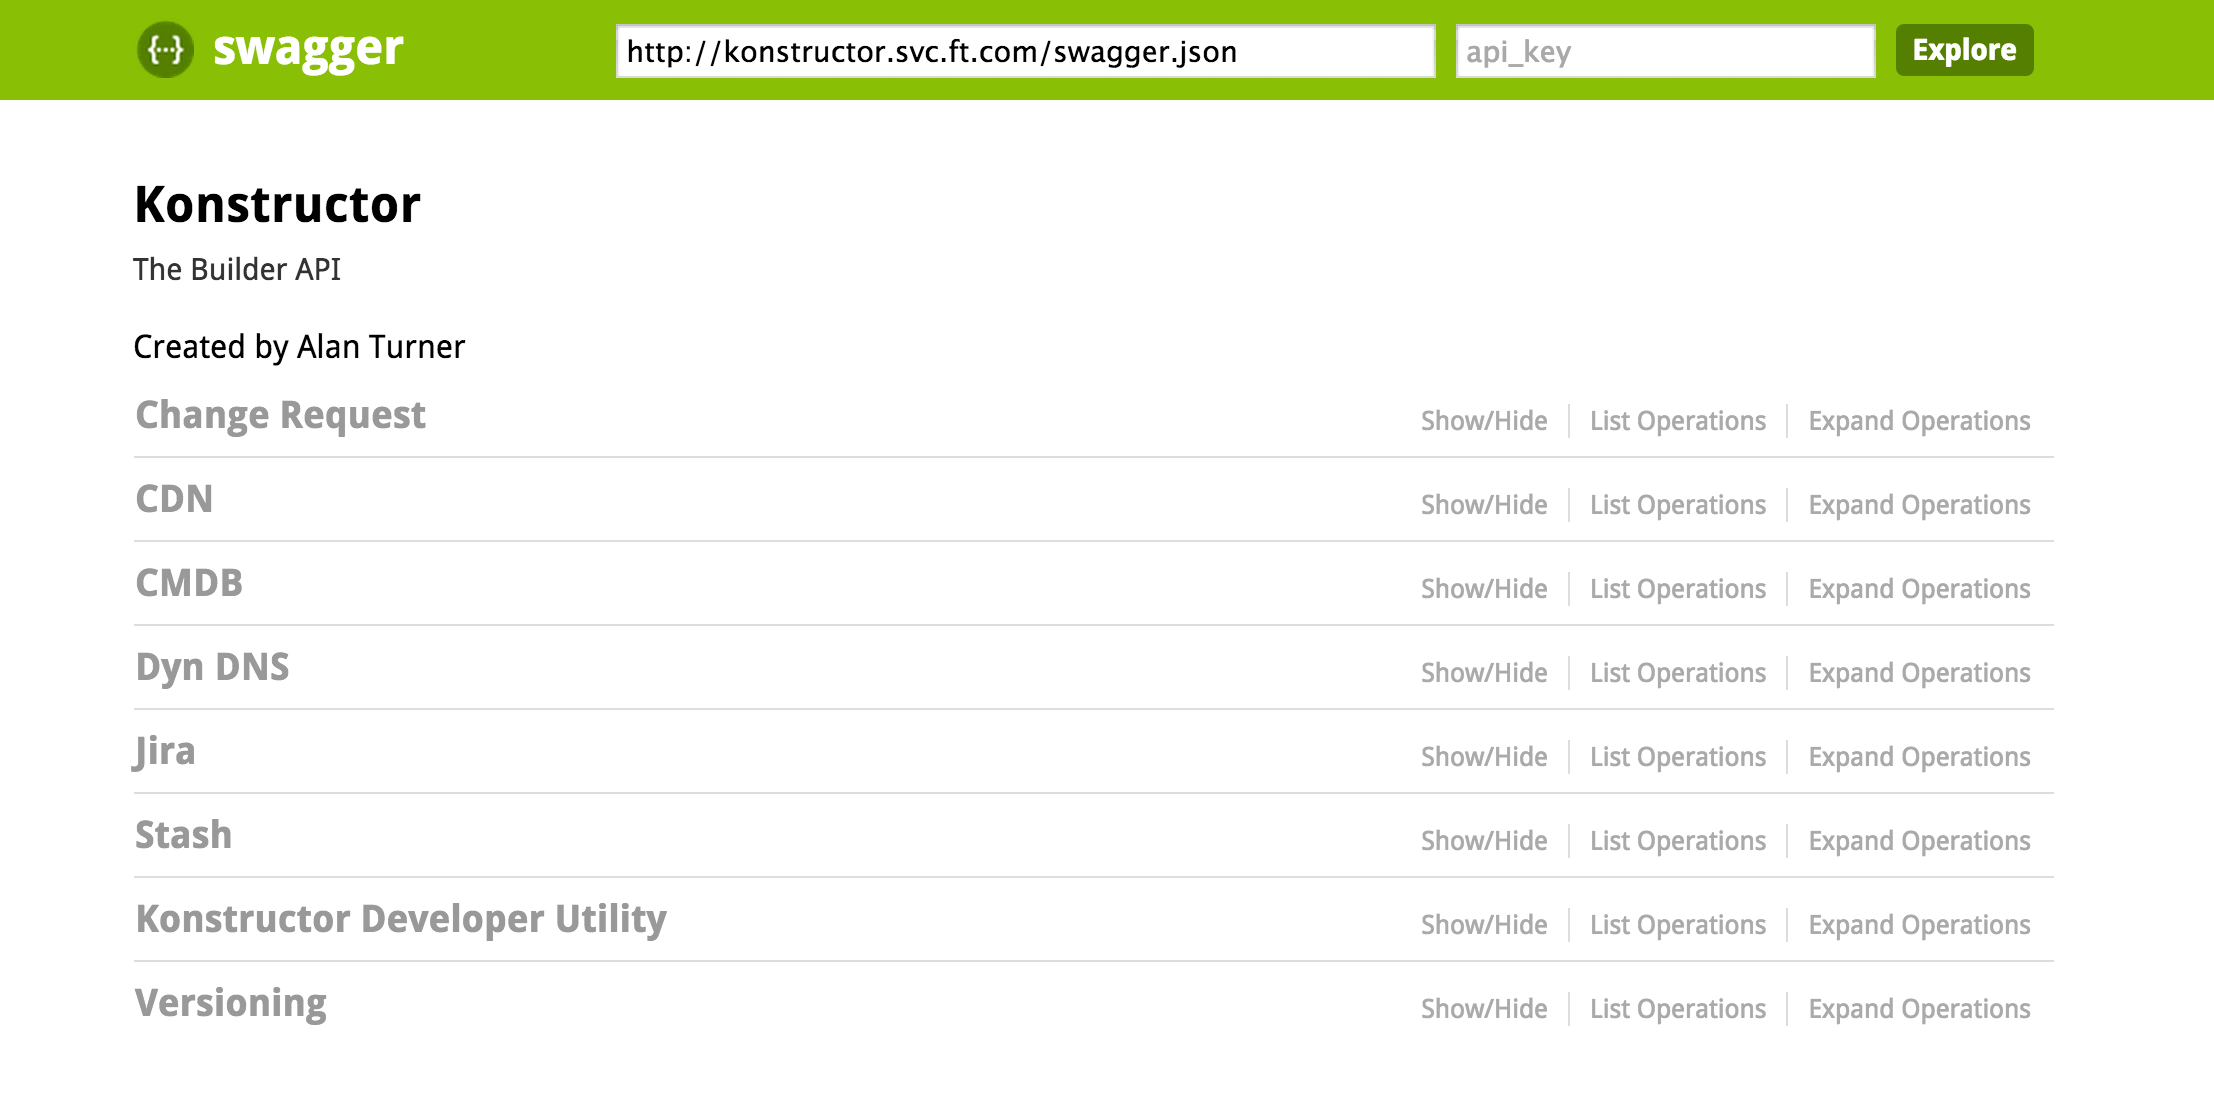Toggle Show/Hide for CDN
Screen dimensions: 2214x1098
point(1484,505)
